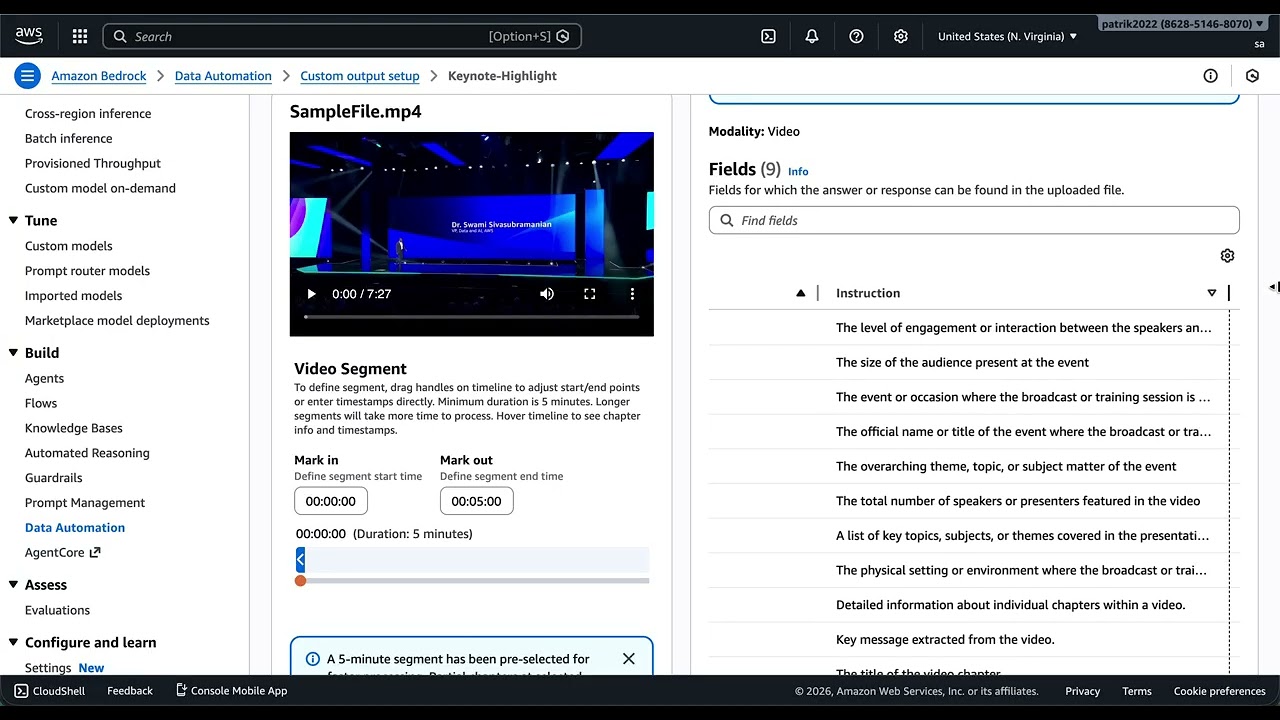Click the segment selection timeline bar
1280x720 pixels.
pos(473,560)
